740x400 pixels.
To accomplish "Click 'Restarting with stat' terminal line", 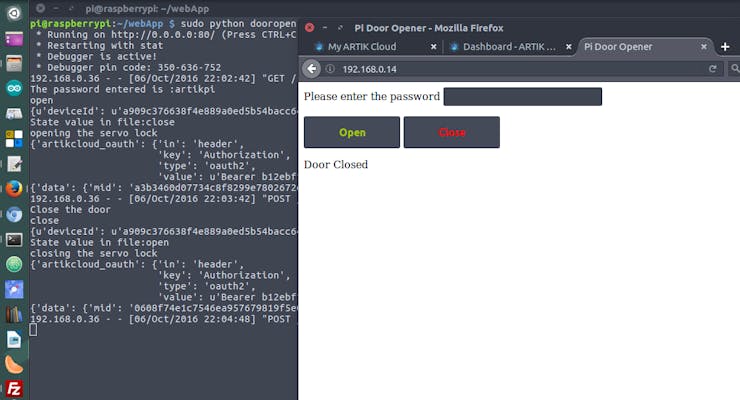I will click(105, 45).
